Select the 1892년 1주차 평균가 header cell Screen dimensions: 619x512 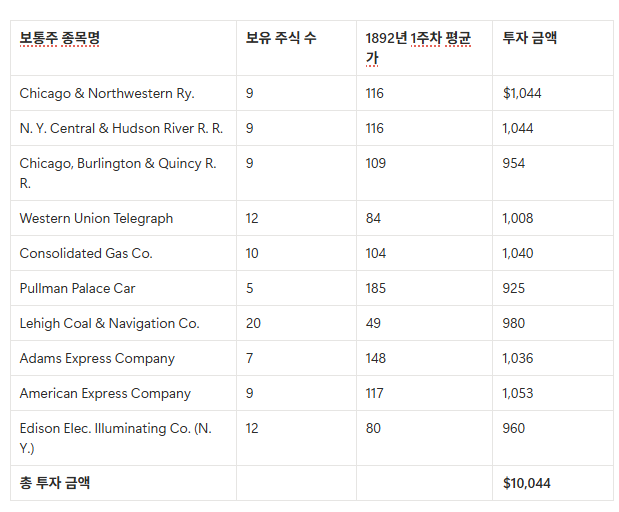click(x=418, y=48)
